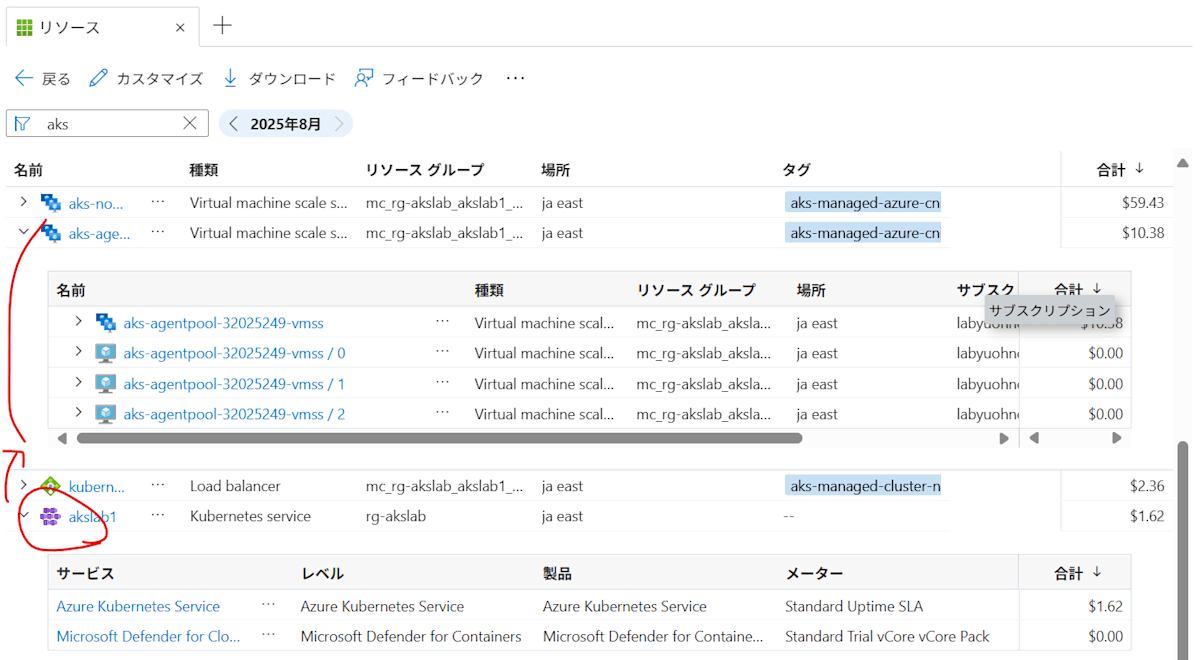Expand aks-agentpool-32025249-vmss parent row
This screenshot has width=1200, height=660.
click(x=79, y=322)
